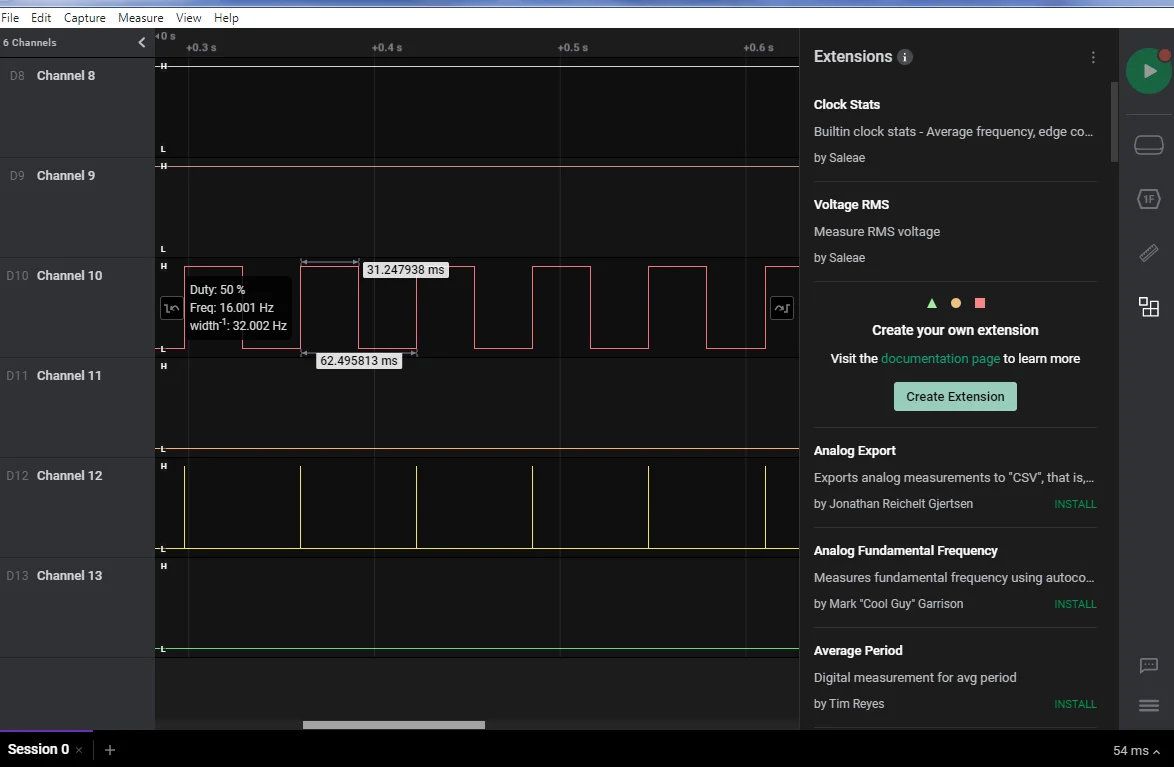
Task: Select the Session 0 tab
Action: (x=38, y=749)
